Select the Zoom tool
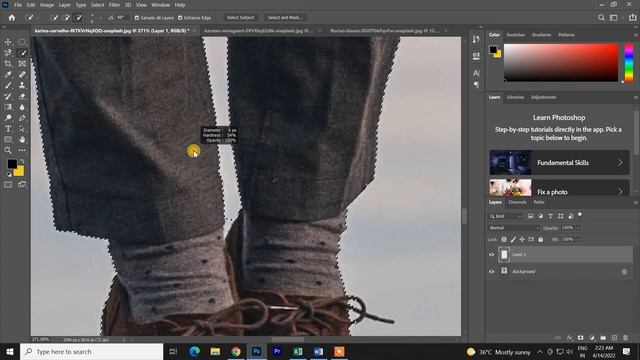640x360 pixels. [x=8, y=150]
